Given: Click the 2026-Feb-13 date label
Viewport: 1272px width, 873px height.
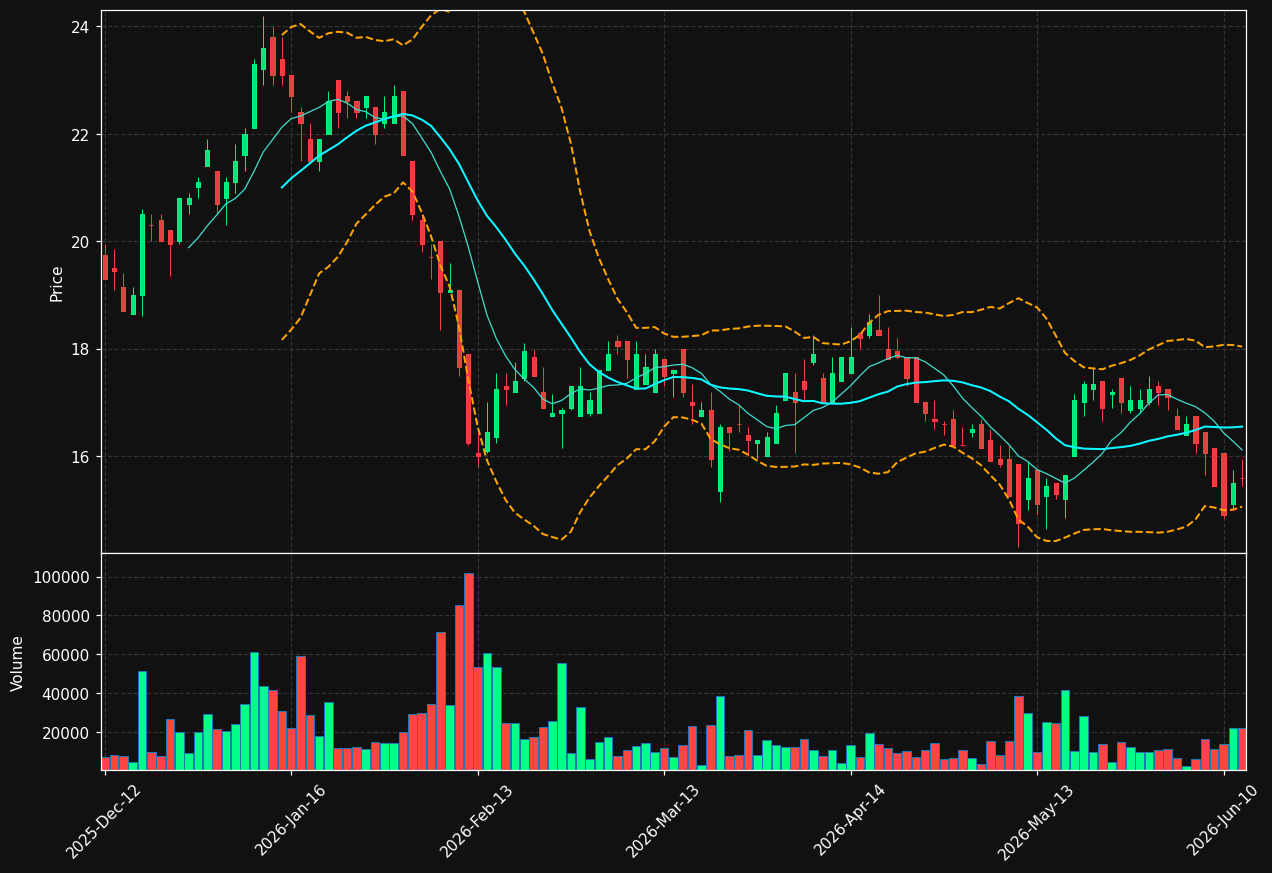Looking at the screenshot, I should (x=477, y=821).
